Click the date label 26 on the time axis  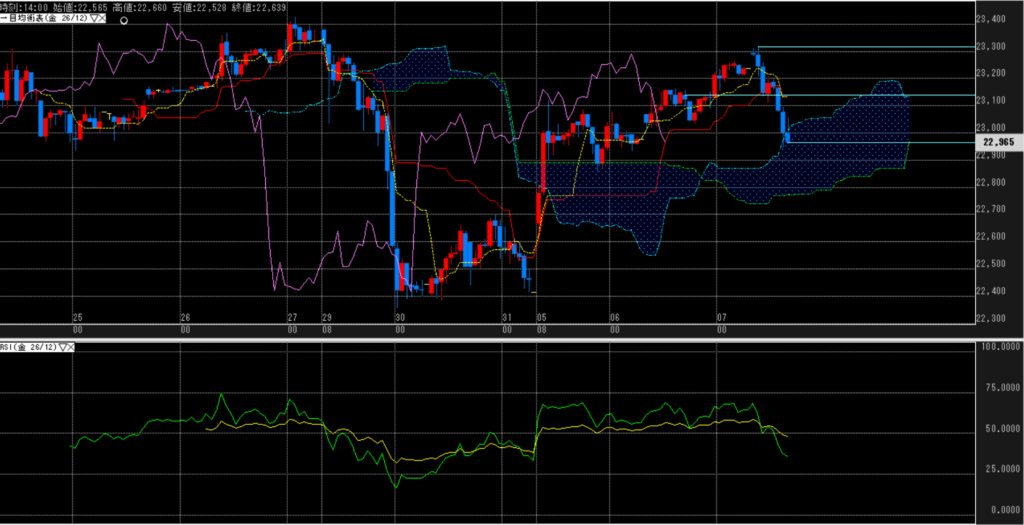pyautogui.click(x=184, y=317)
